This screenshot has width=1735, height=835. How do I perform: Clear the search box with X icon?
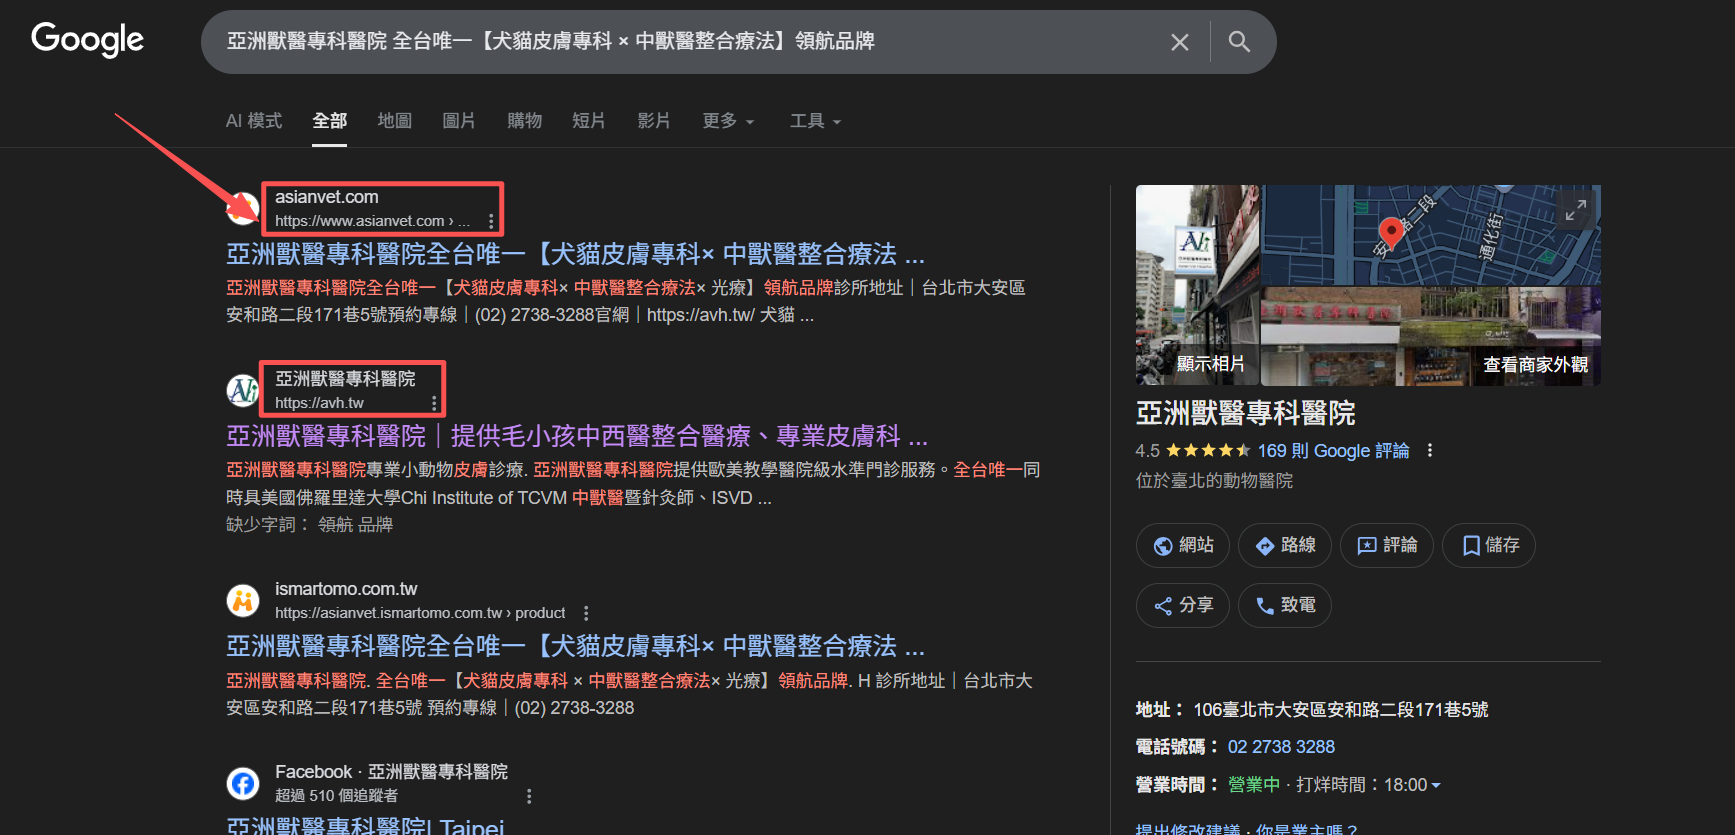(x=1180, y=42)
